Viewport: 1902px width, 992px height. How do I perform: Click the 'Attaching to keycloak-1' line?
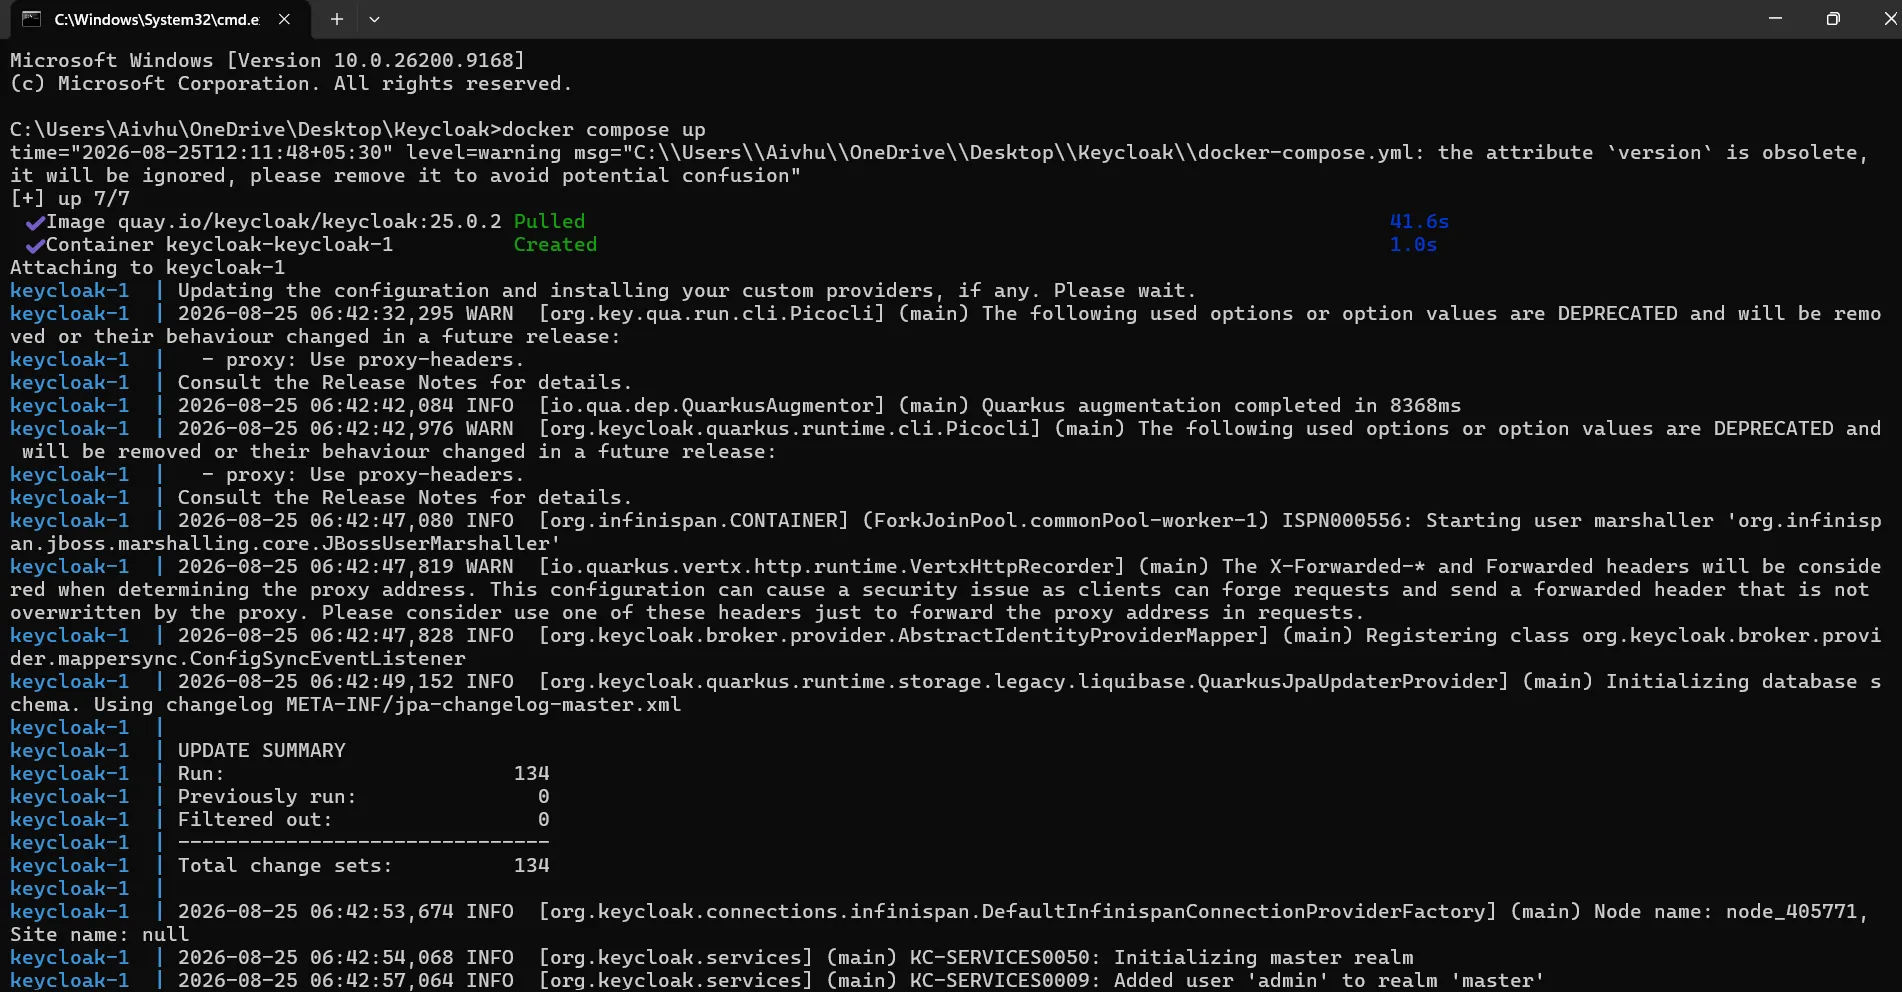[x=147, y=267]
